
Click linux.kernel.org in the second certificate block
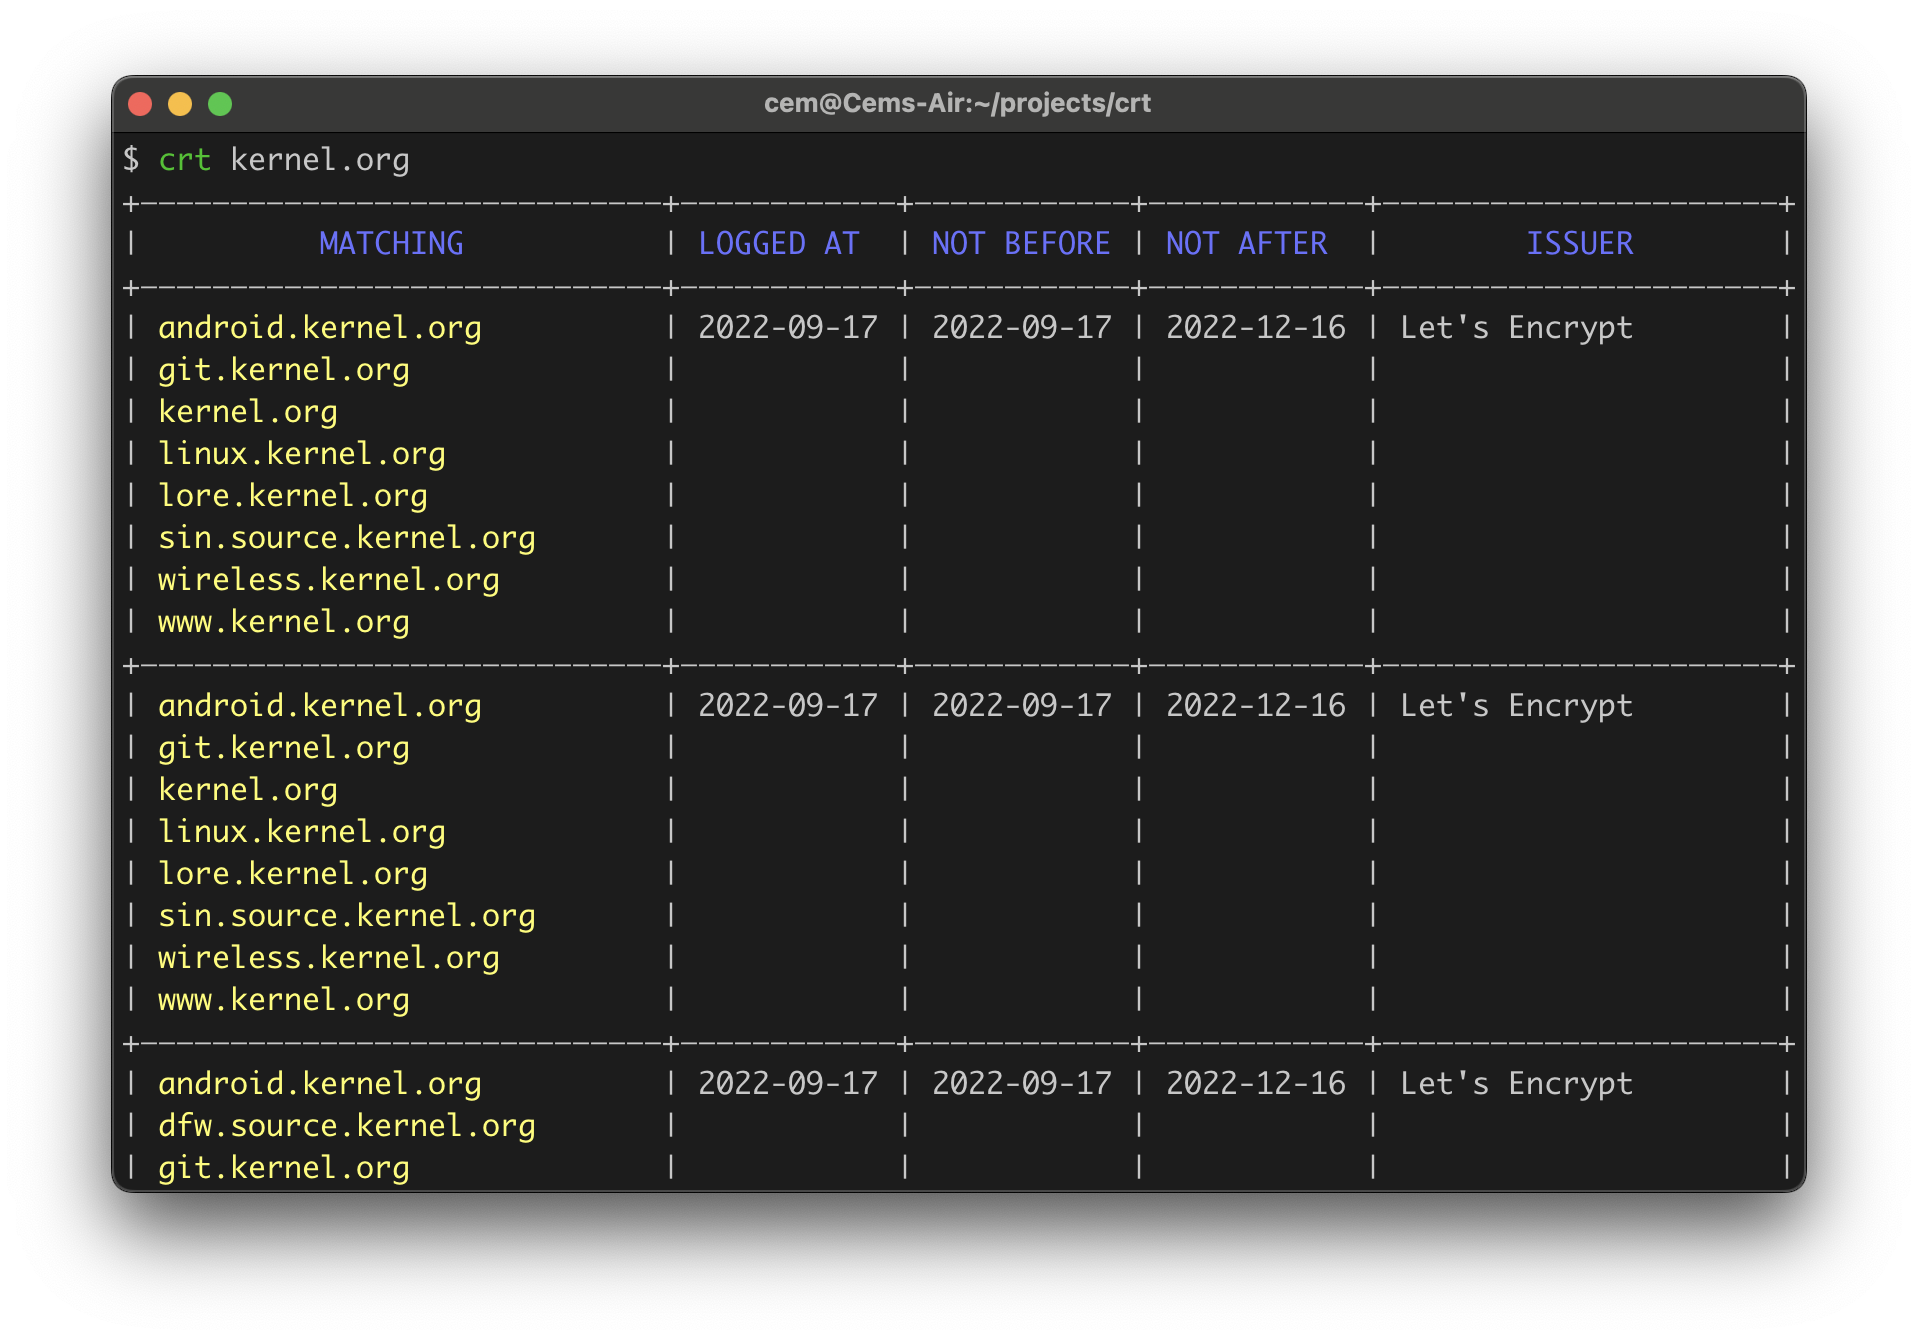(x=302, y=832)
